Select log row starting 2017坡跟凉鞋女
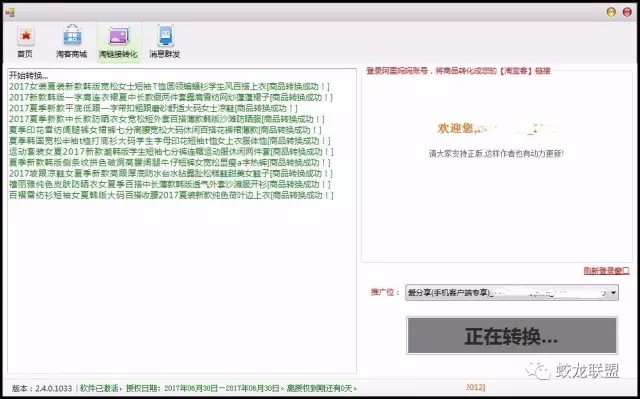 171,173
